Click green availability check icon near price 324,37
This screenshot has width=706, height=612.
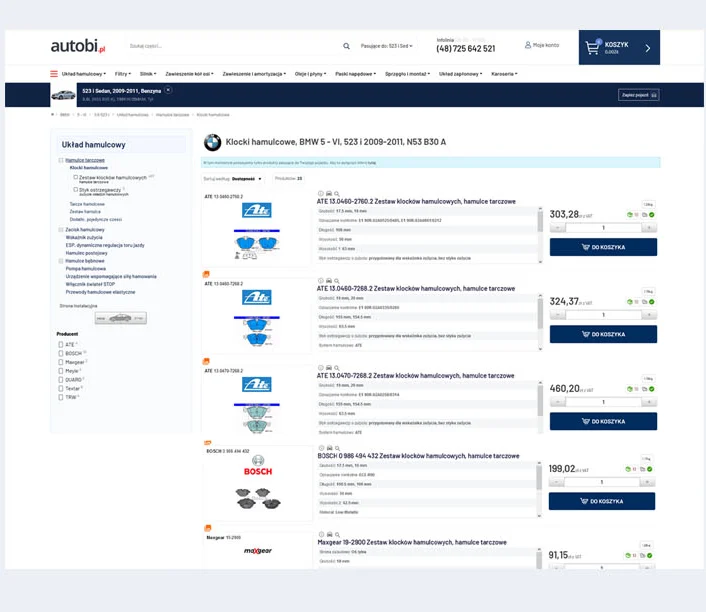pos(652,302)
